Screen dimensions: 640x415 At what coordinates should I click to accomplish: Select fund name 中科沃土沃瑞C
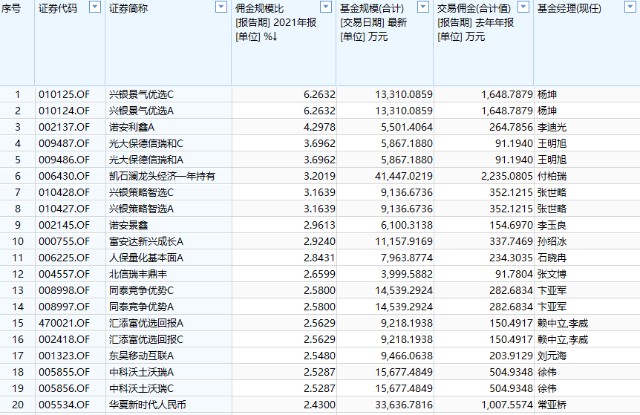pyautogui.click(x=141, y=388)
